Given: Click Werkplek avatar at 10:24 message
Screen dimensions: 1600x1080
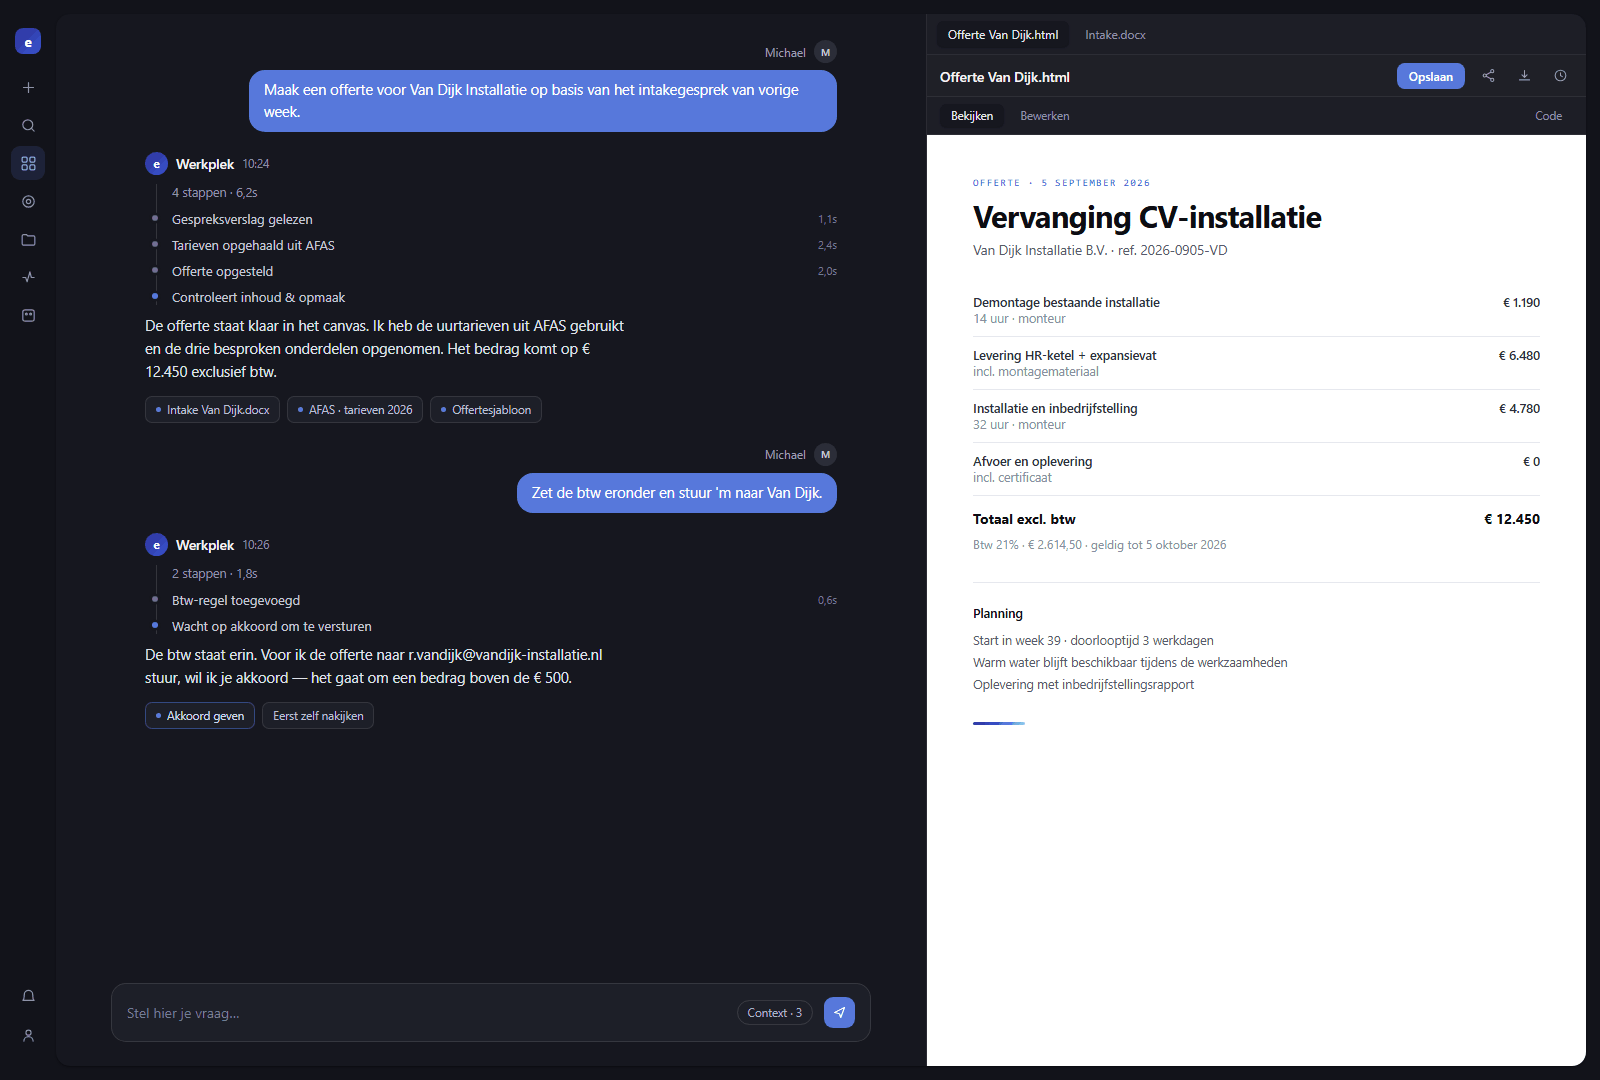Looking at the screenshot, I should tap(156, 164).
